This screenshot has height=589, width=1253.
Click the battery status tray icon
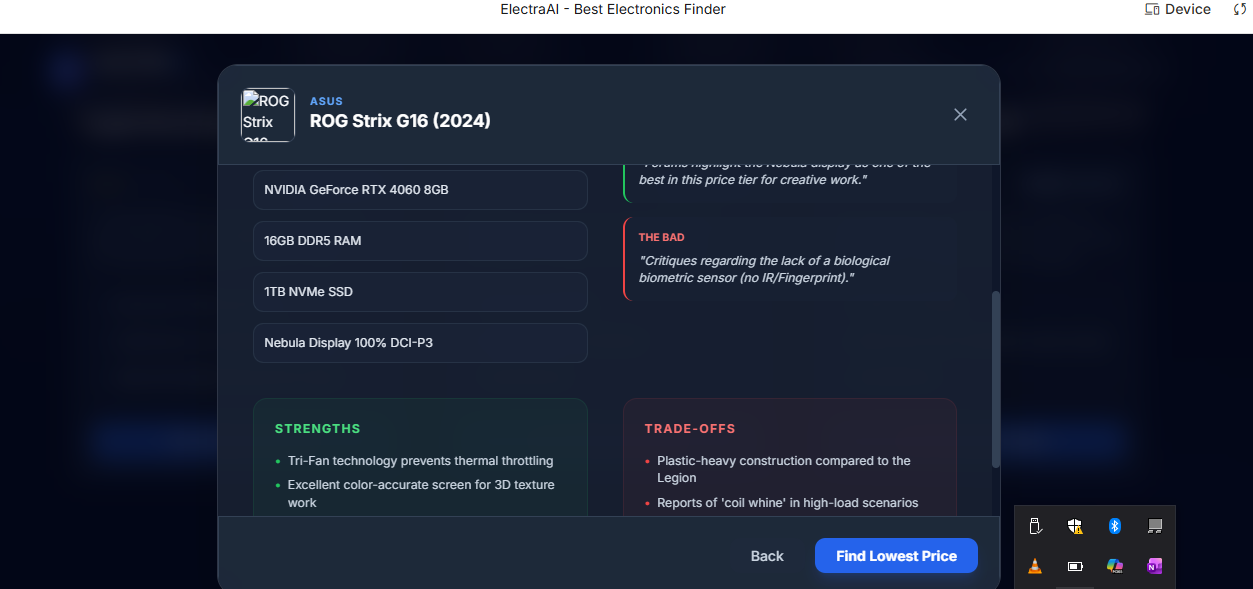pos(1075,566)
